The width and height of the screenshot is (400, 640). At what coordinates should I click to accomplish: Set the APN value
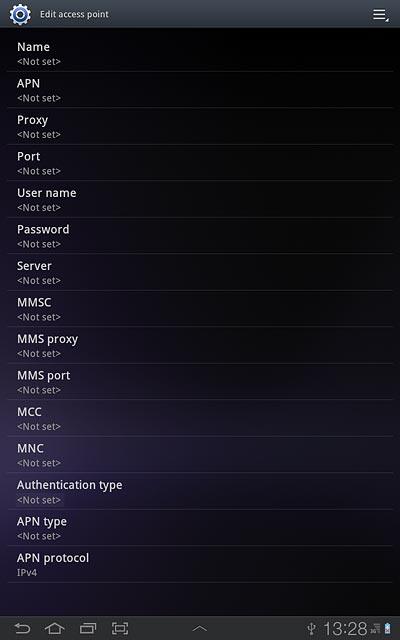[x=200, y=90]
